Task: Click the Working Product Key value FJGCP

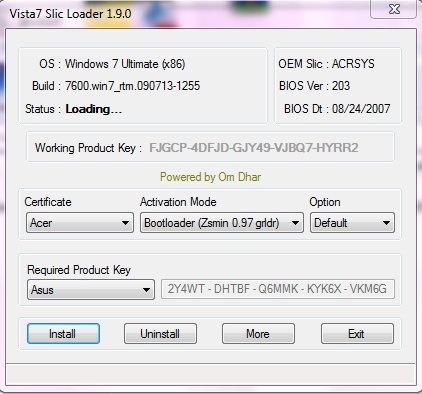Action: point(254,147)
